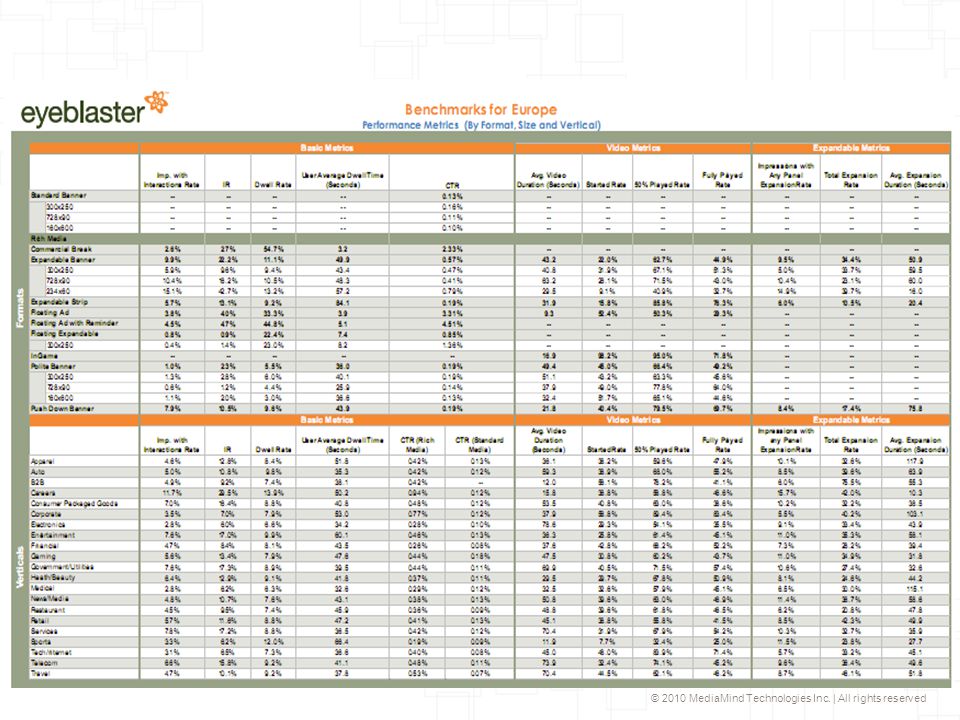Click the 'Push Down Banner' row label
960x720 pixels.
(62, 408)
